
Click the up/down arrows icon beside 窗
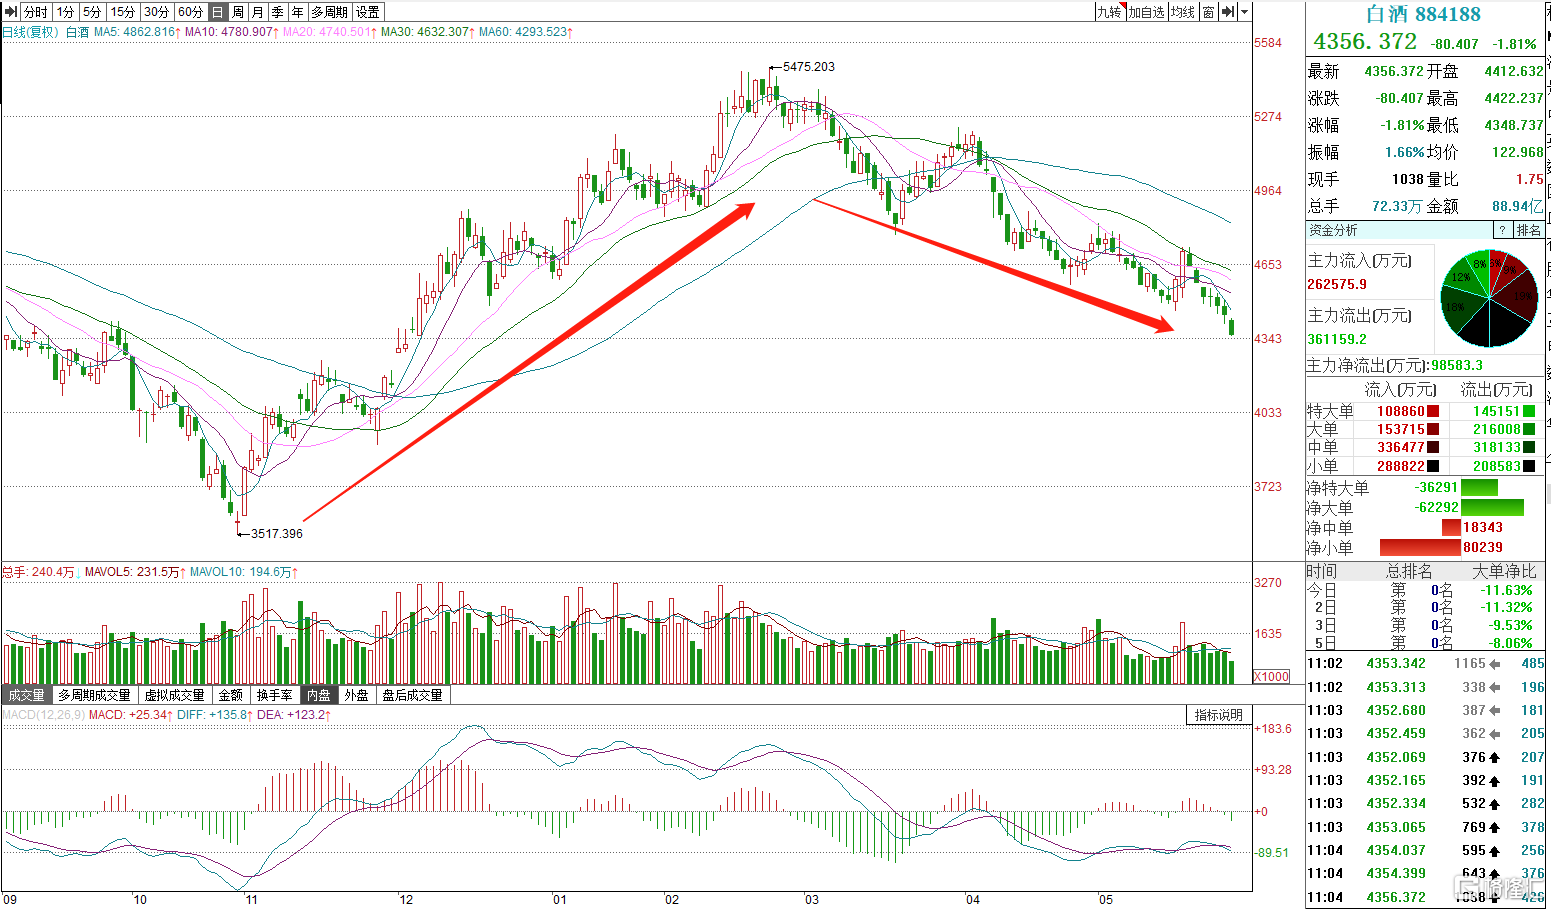pos(1228,12)
